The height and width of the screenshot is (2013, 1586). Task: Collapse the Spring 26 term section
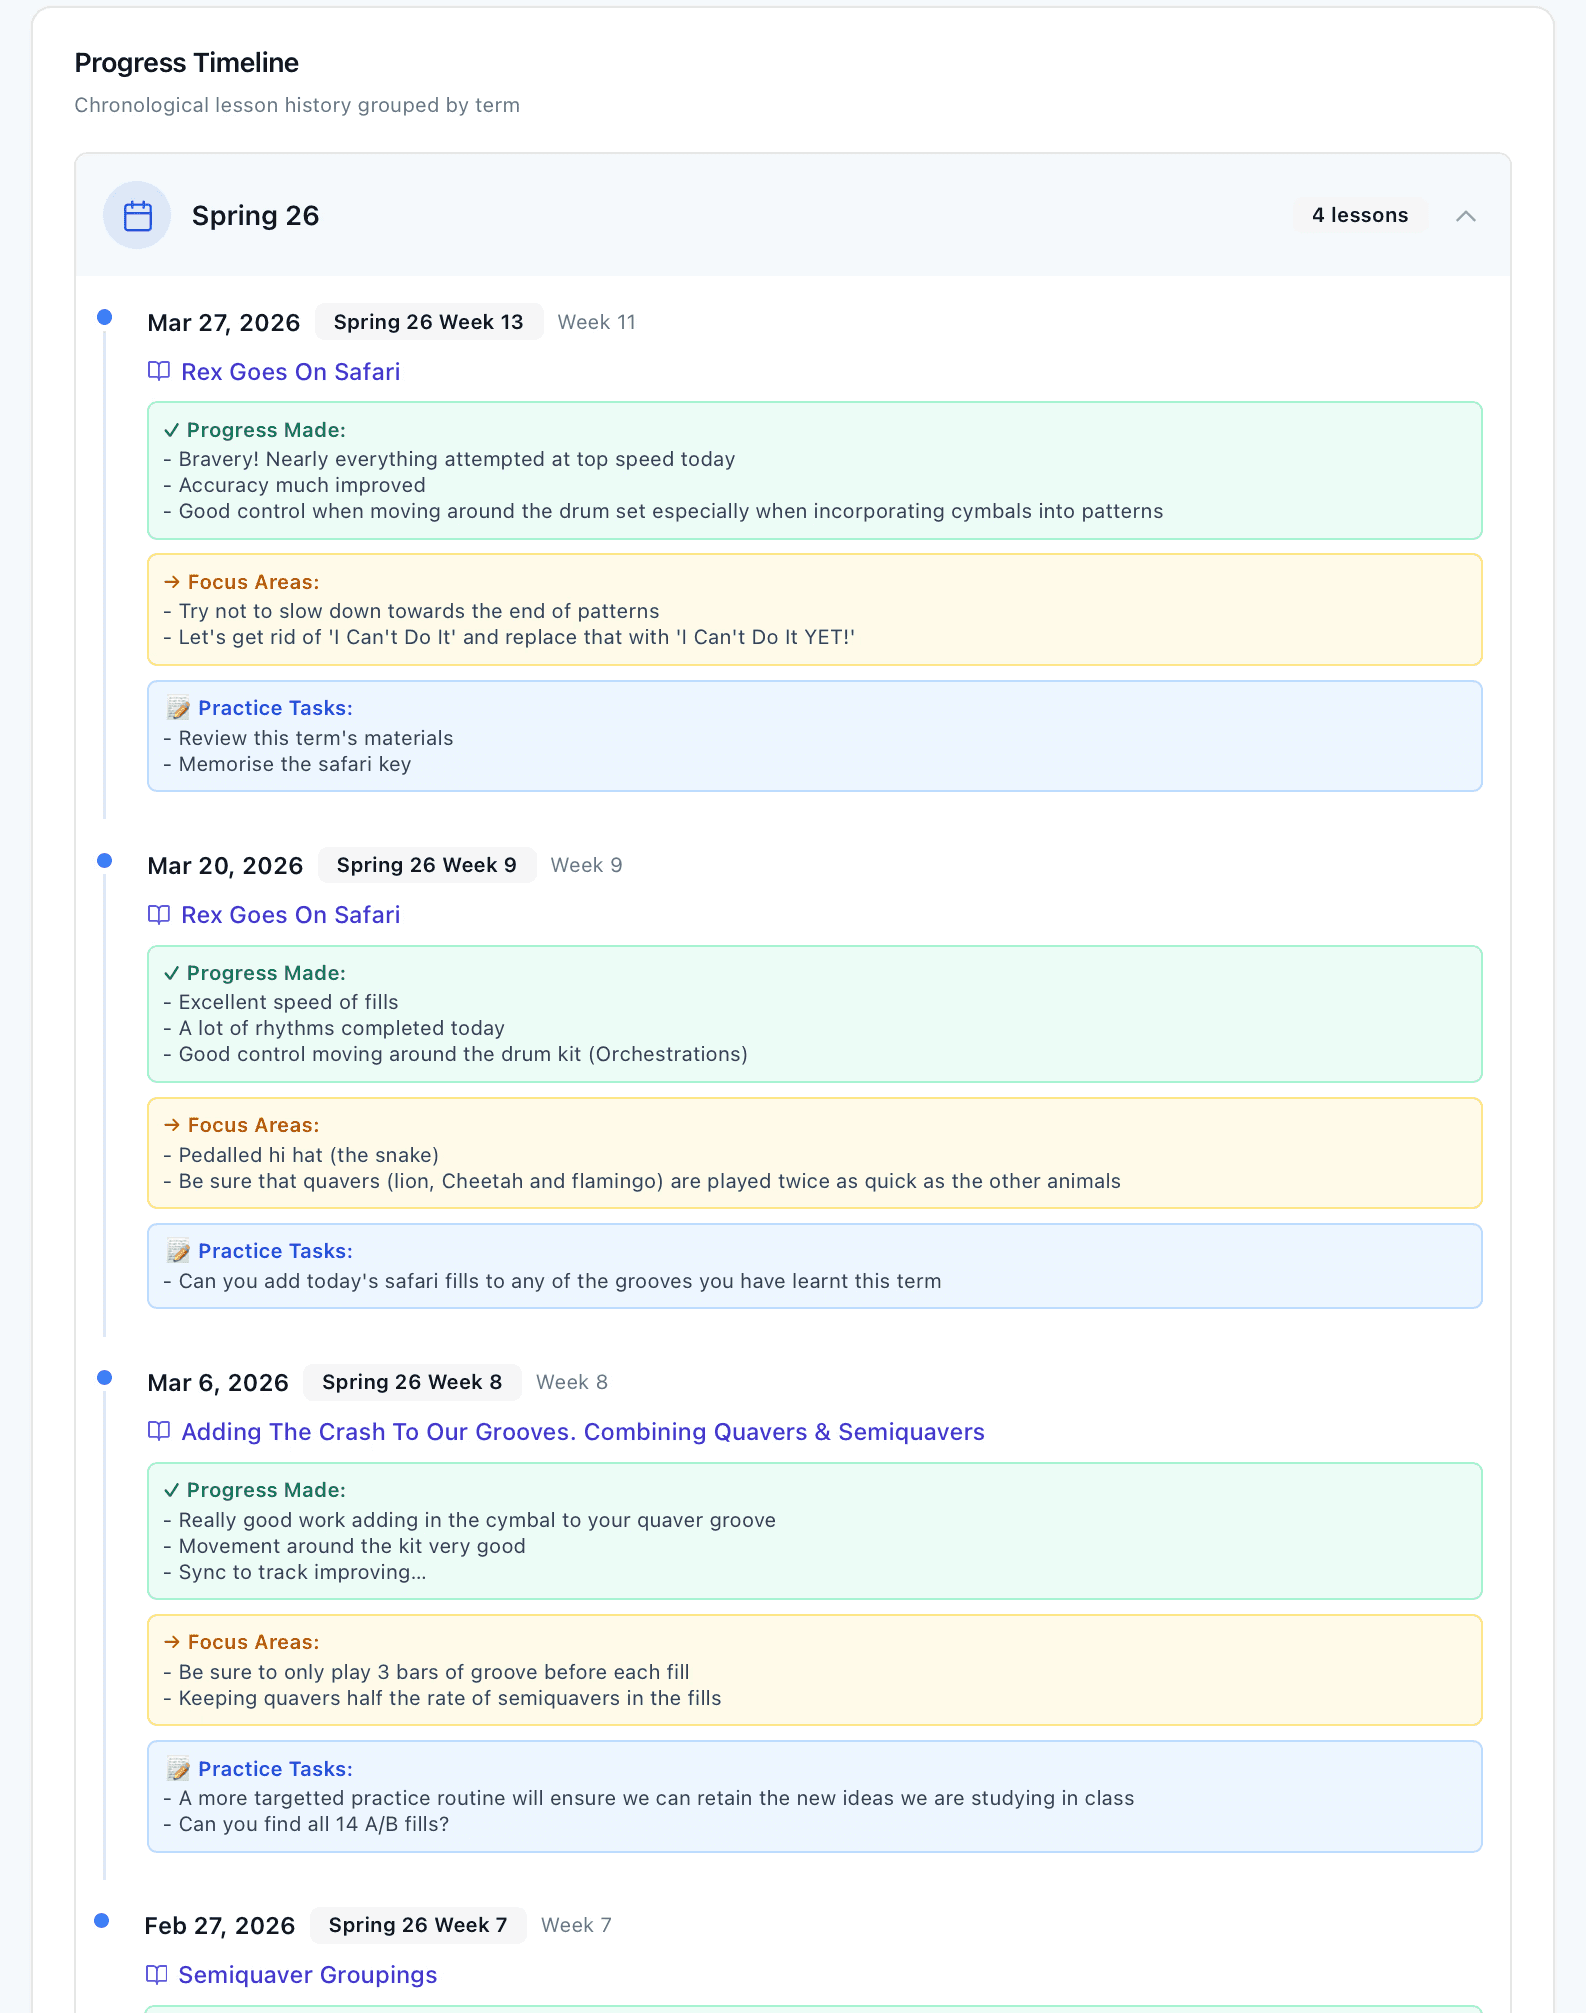(x=1465, y=216)
